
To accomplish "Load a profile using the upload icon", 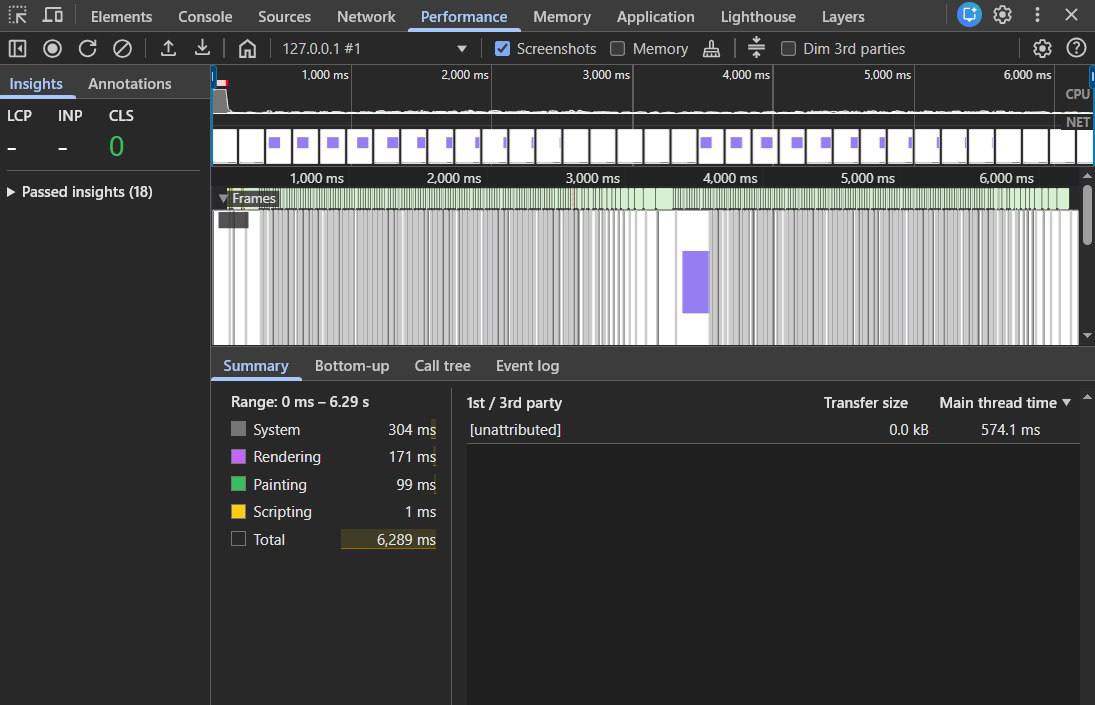I will click(168, 48).
